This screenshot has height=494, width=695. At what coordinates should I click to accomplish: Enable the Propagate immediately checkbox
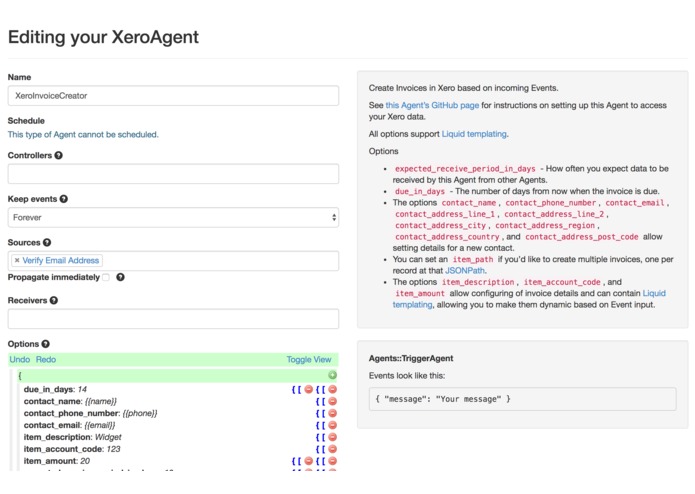coord(106,277)
